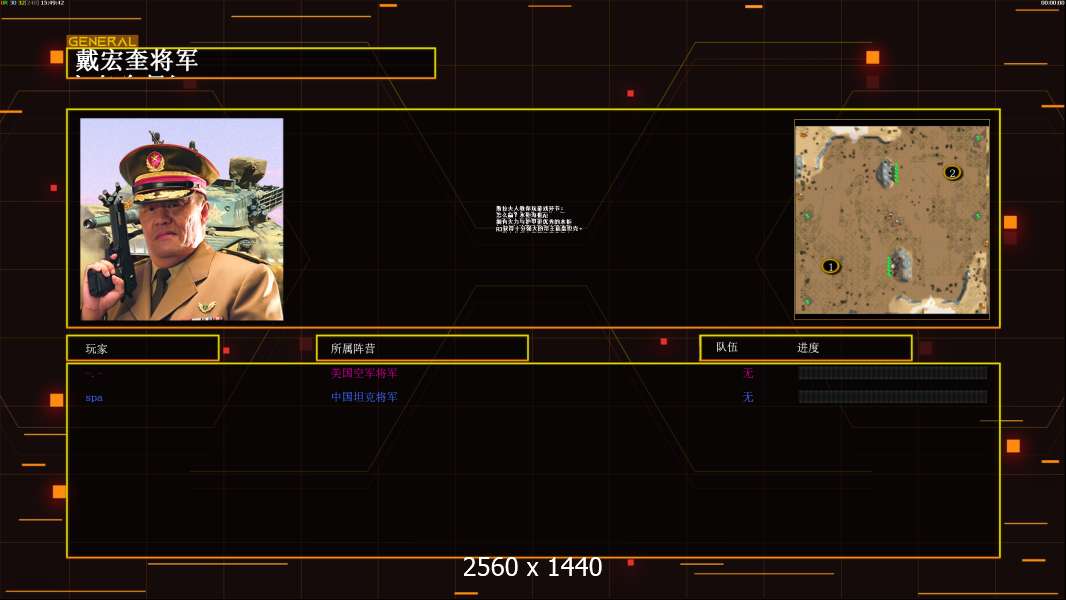
Task: Click the general's portrait with pistol
Action: 182,219
